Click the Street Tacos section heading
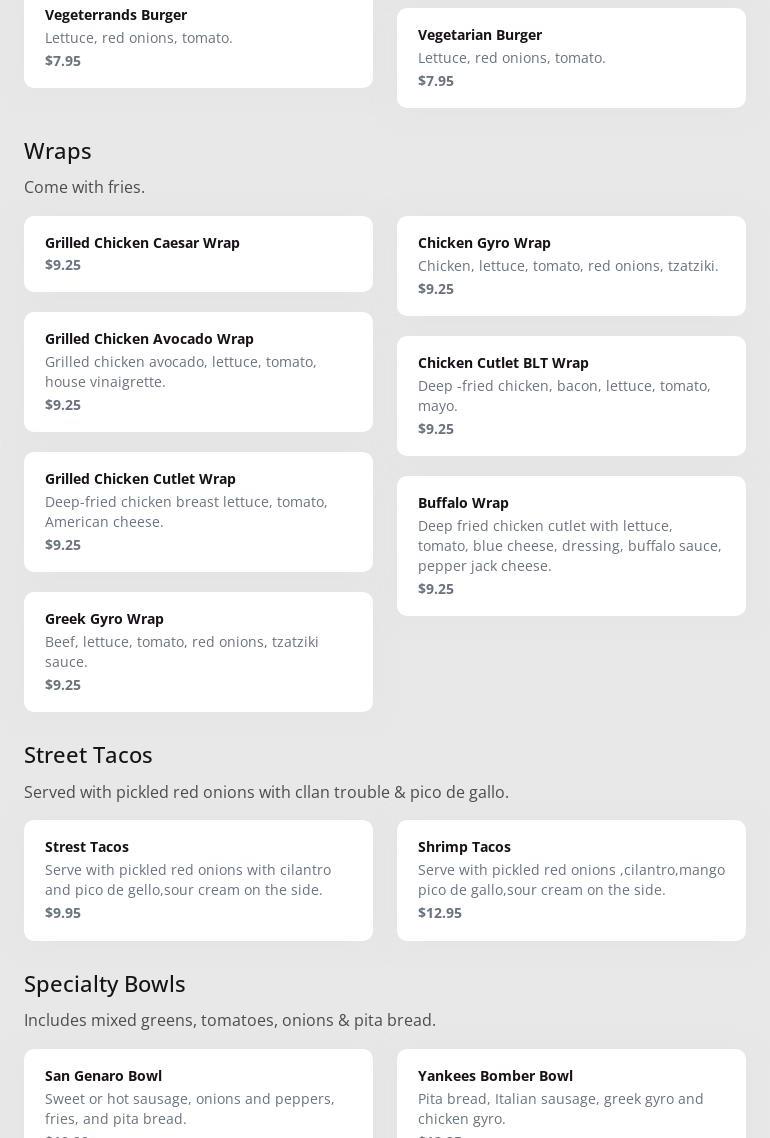The width and height of the screenshot is (770, 1138). [88, 755]
